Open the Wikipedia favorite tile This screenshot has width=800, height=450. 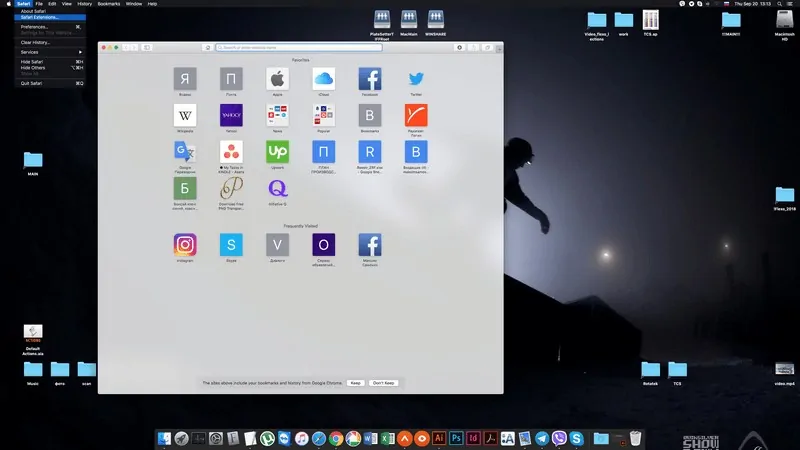pyautogui.click(x=185, y=115)
